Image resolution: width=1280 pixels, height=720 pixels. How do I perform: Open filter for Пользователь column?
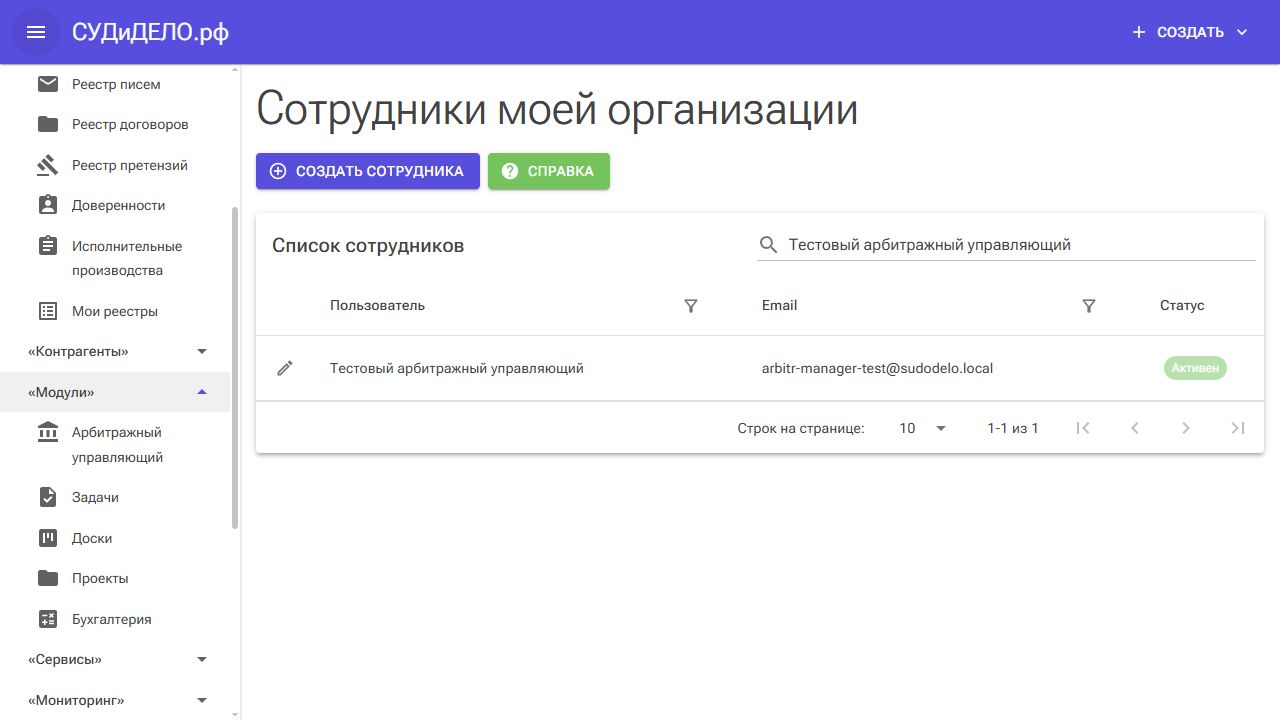coord(690,306)
